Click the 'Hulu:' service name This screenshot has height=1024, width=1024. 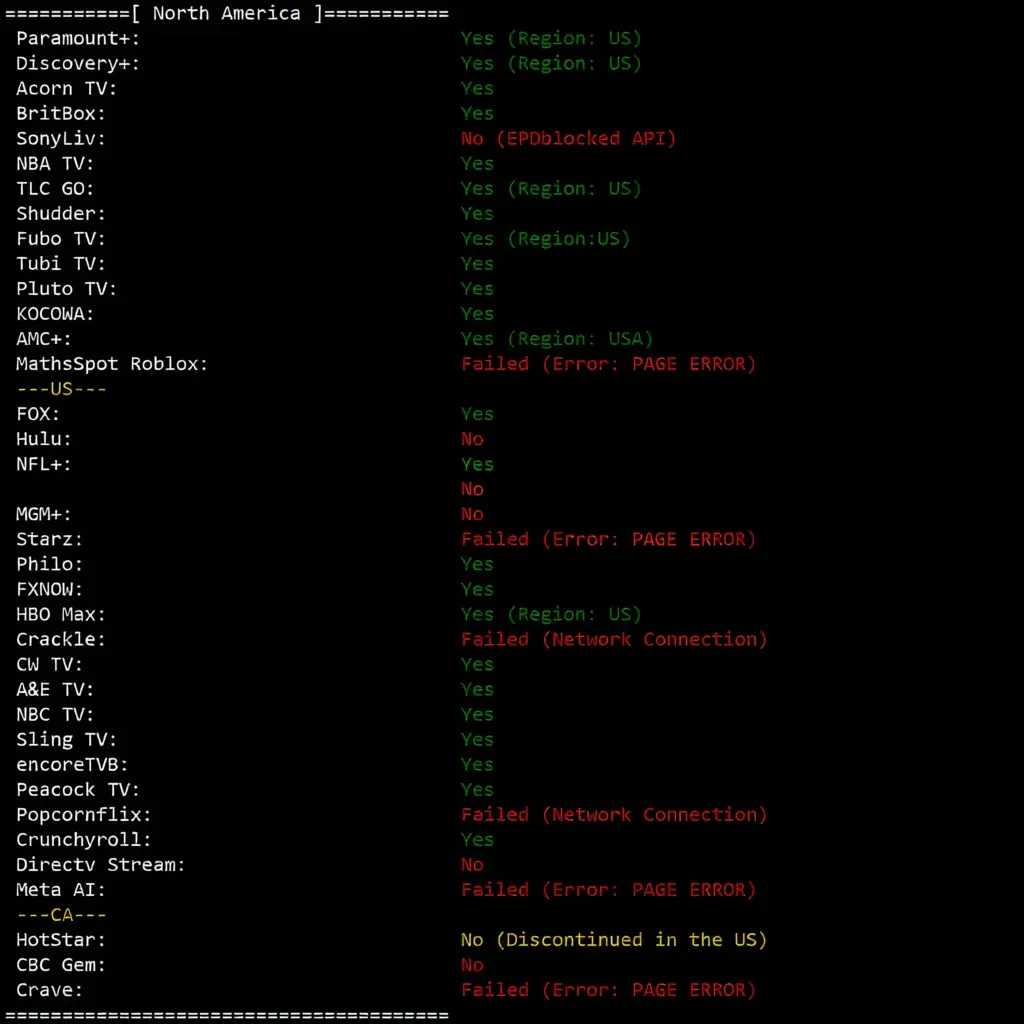click(44, 439)
